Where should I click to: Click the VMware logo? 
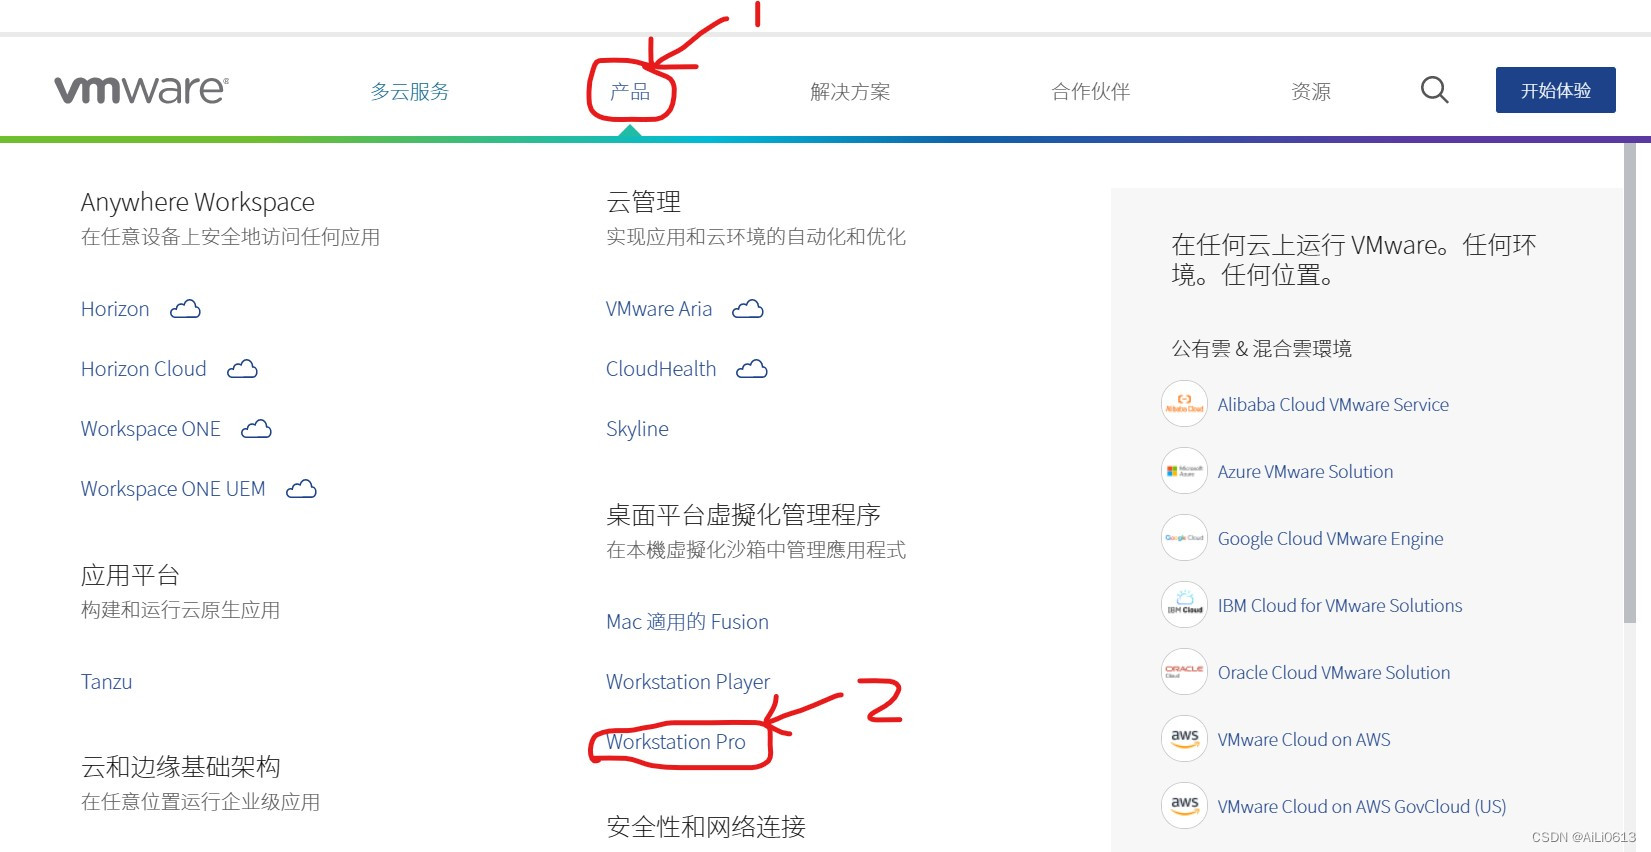141,90
